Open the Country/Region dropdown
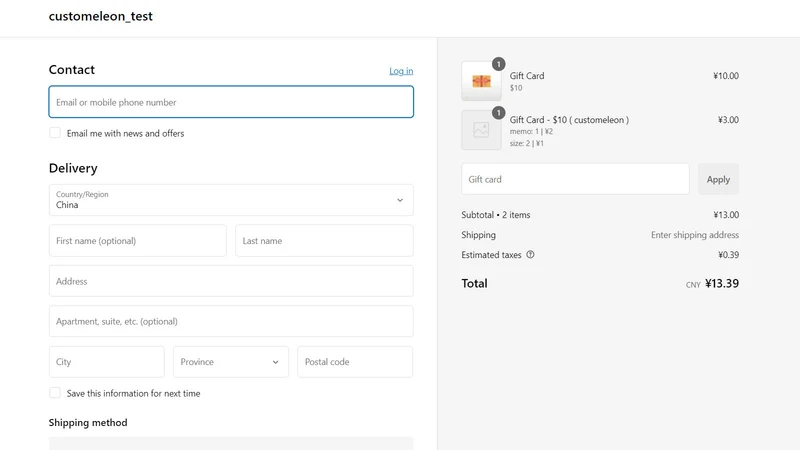 pyautogui.click(x=231, y=200)
